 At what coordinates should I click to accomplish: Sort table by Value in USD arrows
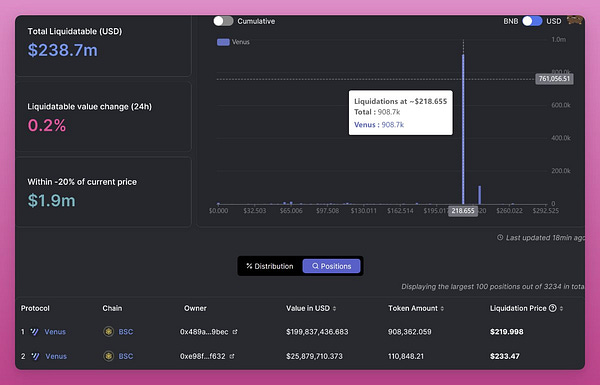point(334,308)
